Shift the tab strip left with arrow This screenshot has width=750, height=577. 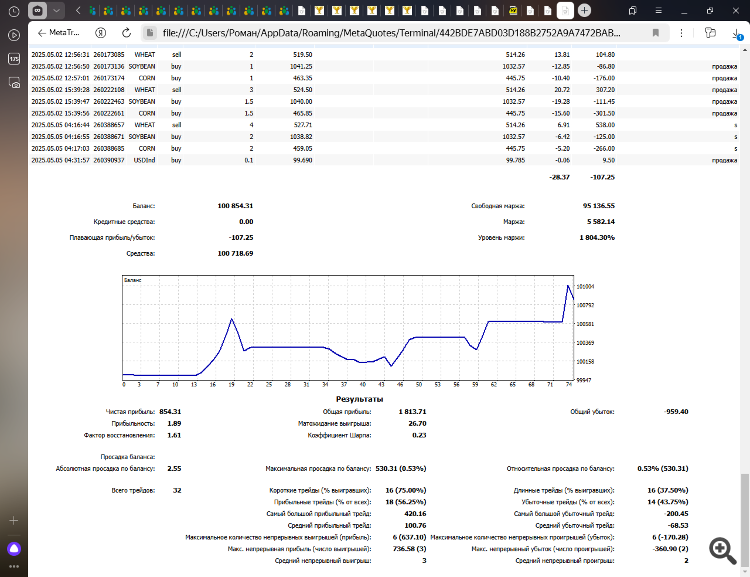pos(78,11)
